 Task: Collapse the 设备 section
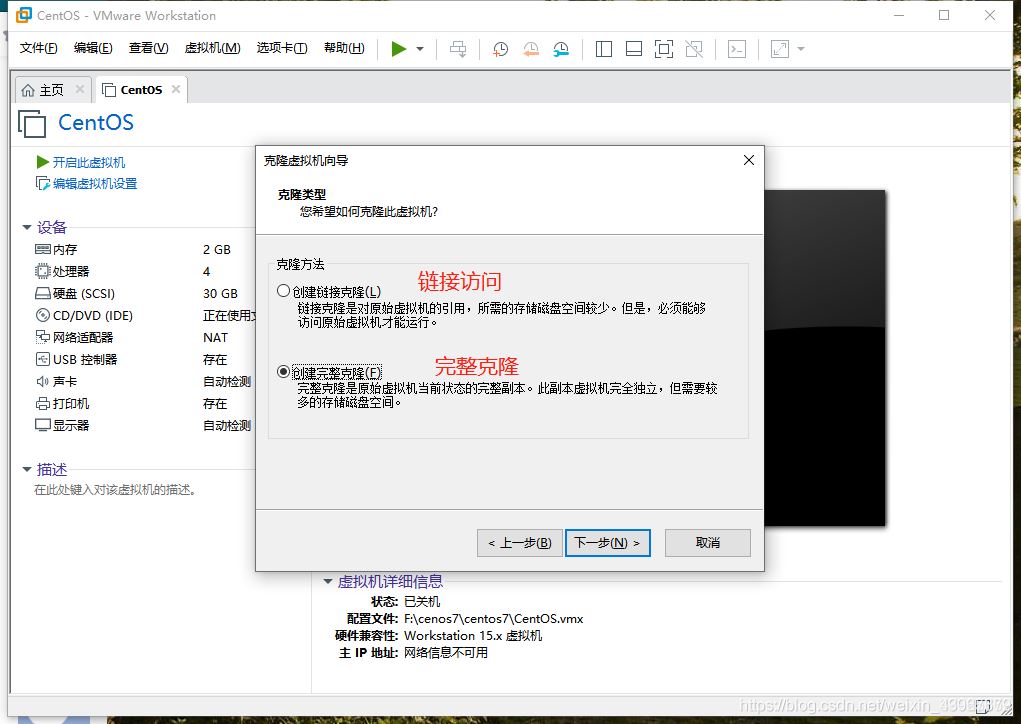[x=27, y=227]
